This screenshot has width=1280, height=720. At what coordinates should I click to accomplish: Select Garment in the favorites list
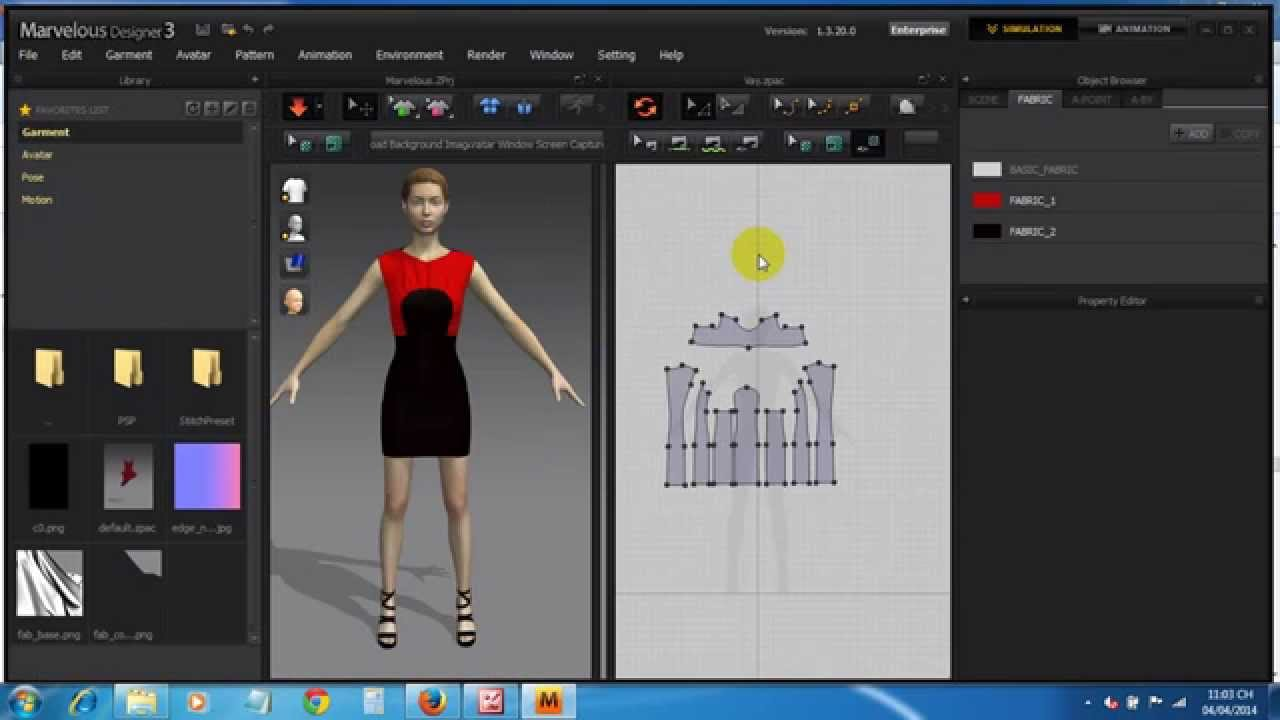tap(130, 132)
